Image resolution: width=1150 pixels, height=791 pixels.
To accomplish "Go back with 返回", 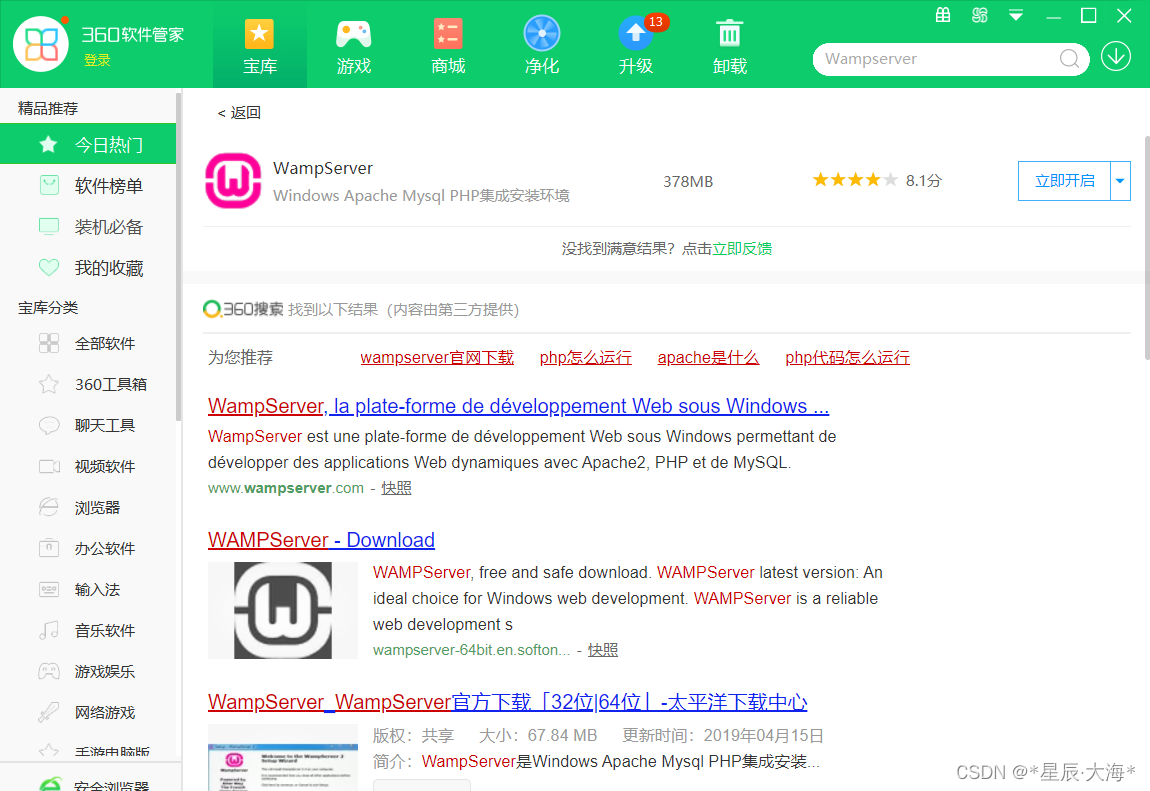I will [x=239, y=112].
